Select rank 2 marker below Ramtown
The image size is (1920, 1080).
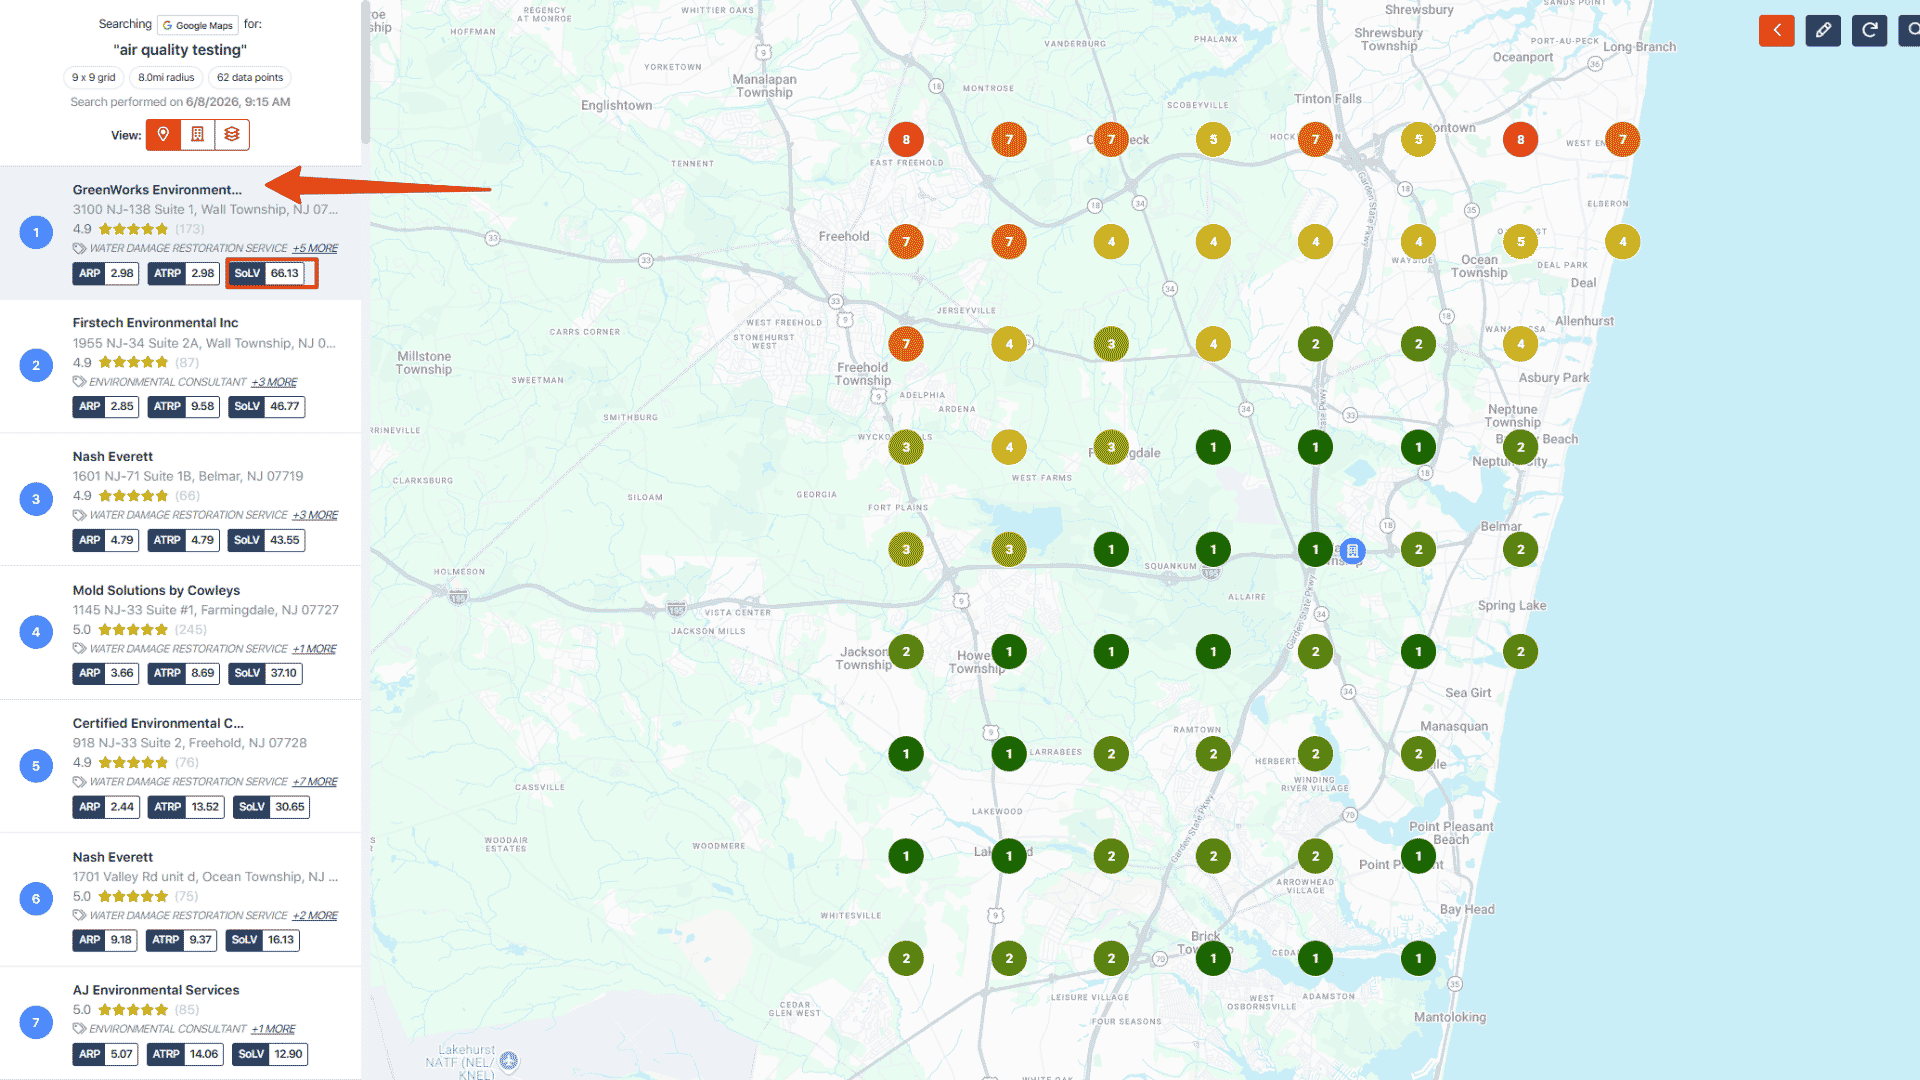(1213, 754)
